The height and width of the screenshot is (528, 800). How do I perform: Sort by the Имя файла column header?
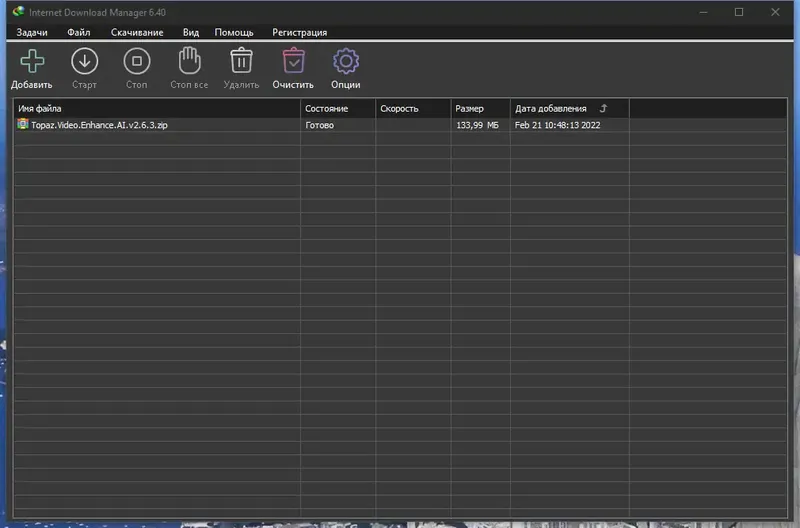pos(157,109)
